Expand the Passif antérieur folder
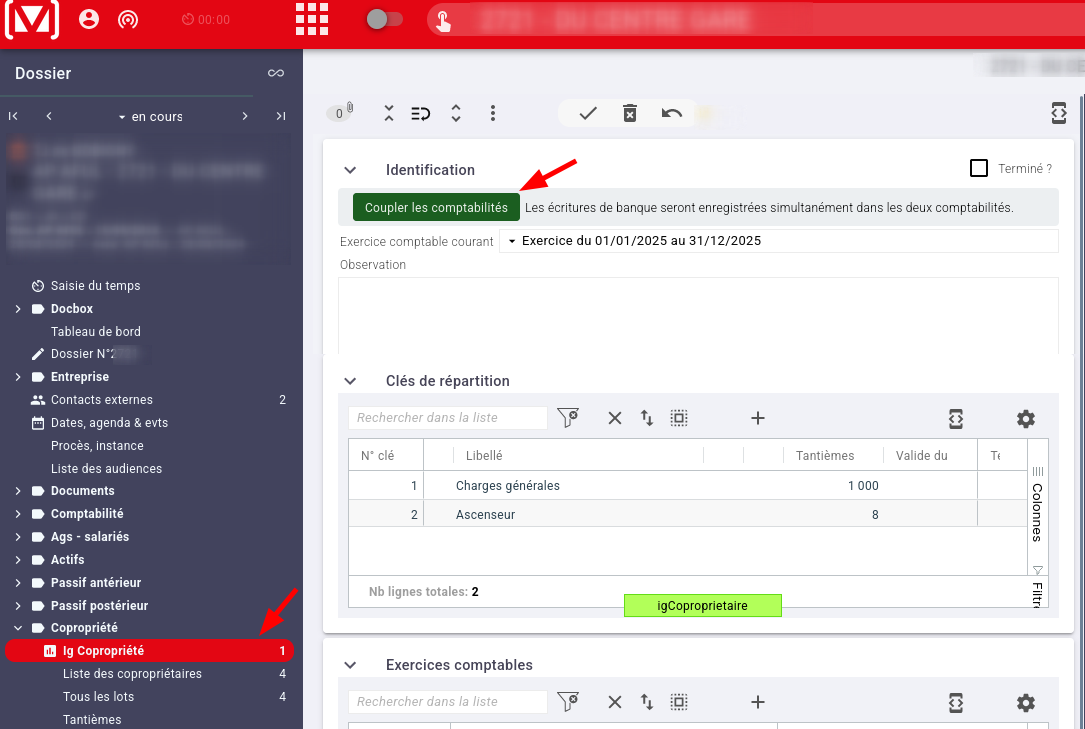The width and height of the screenshot is (1085, 729). [x=18, y=582]
